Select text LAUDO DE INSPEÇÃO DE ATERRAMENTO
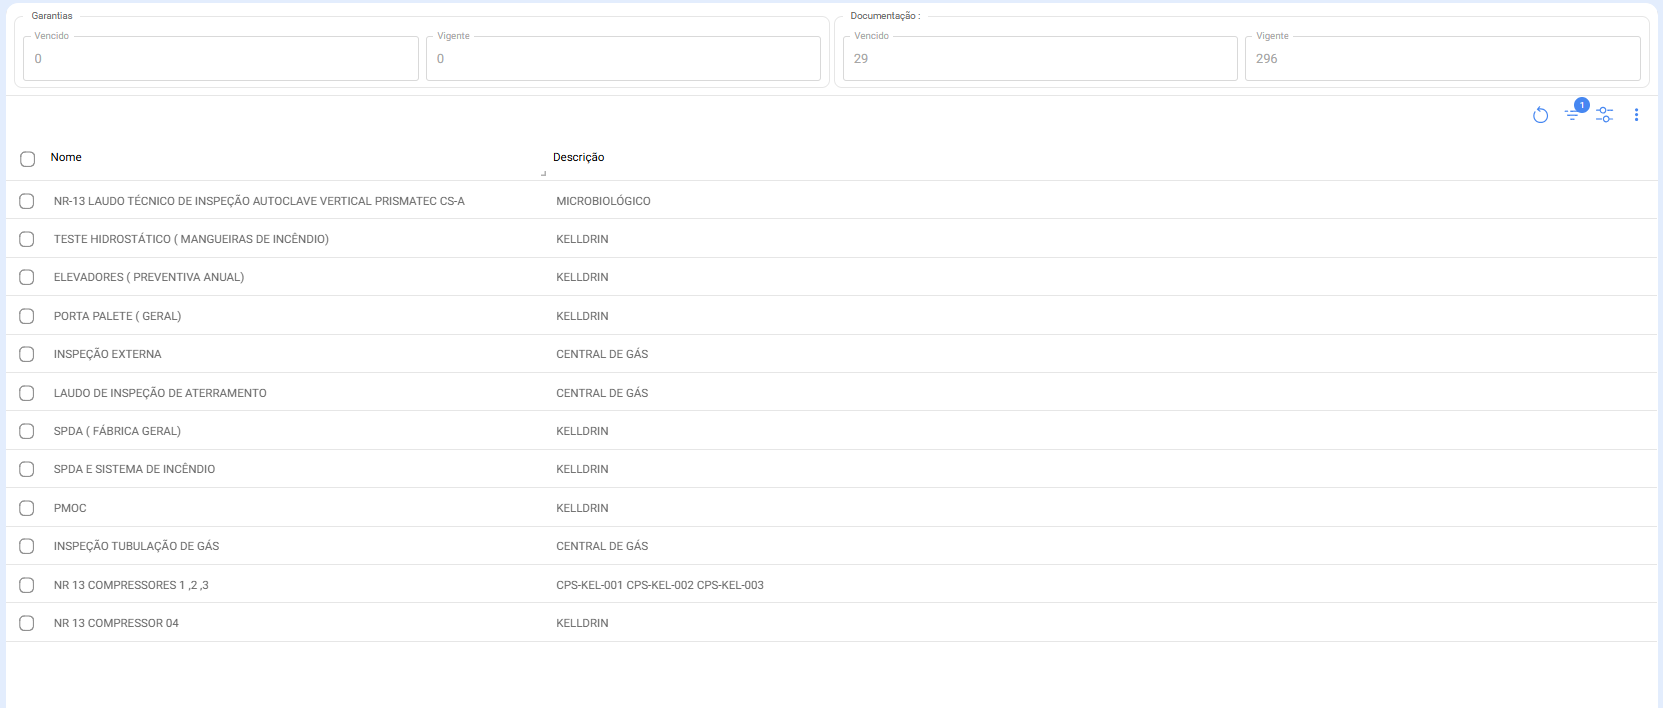Image resolution: width=1663 pixels, height=708 pixels. 160,393
